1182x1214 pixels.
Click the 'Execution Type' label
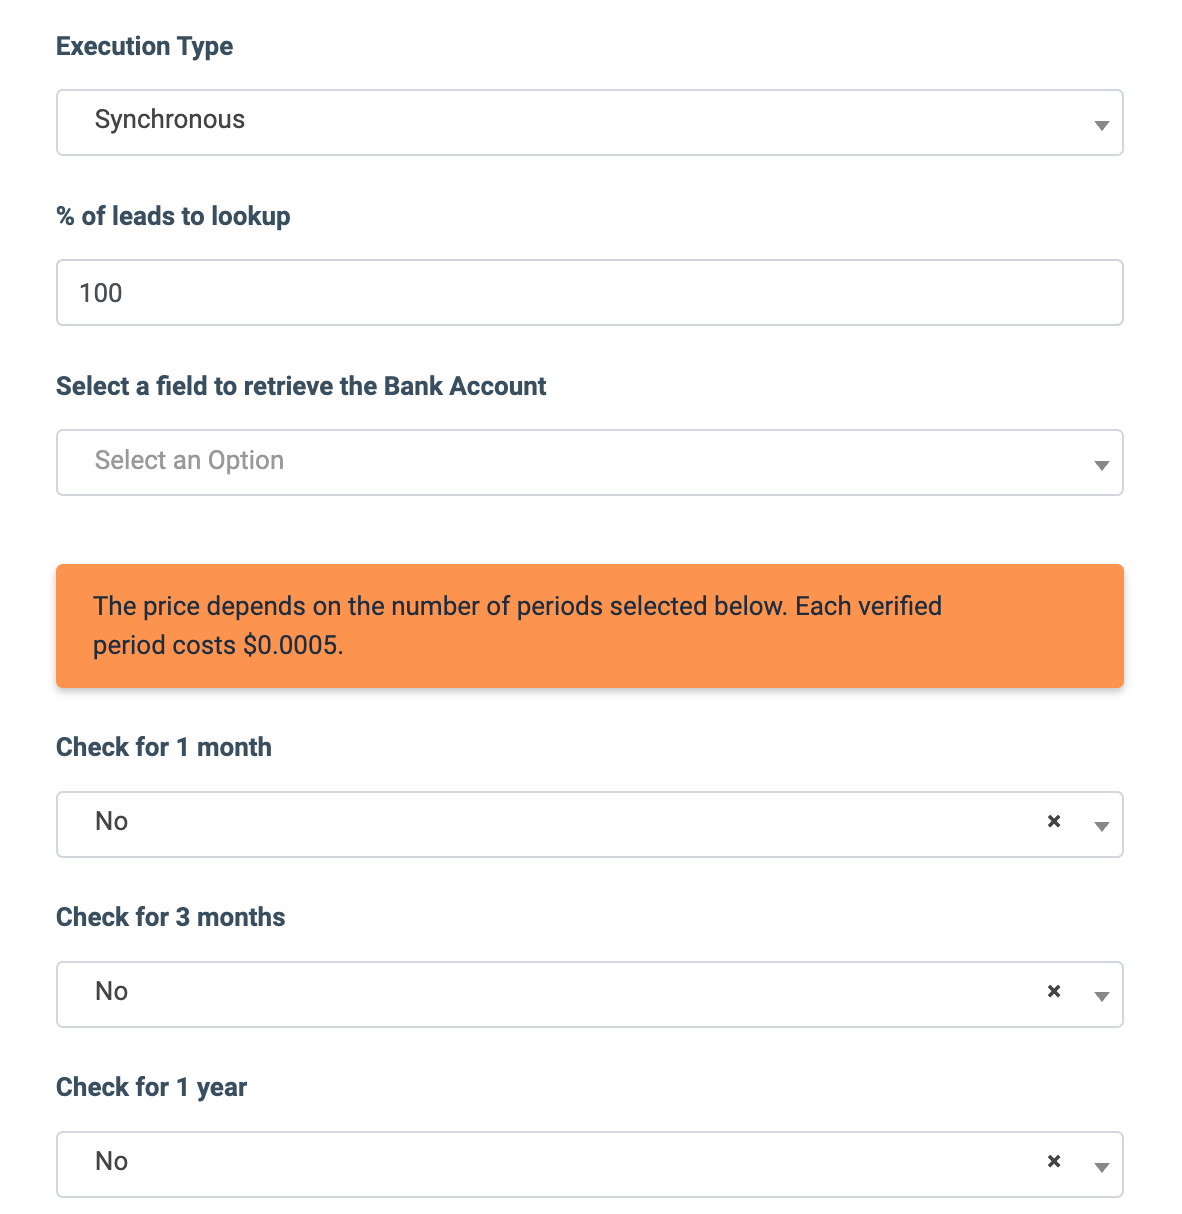(144, 47)
